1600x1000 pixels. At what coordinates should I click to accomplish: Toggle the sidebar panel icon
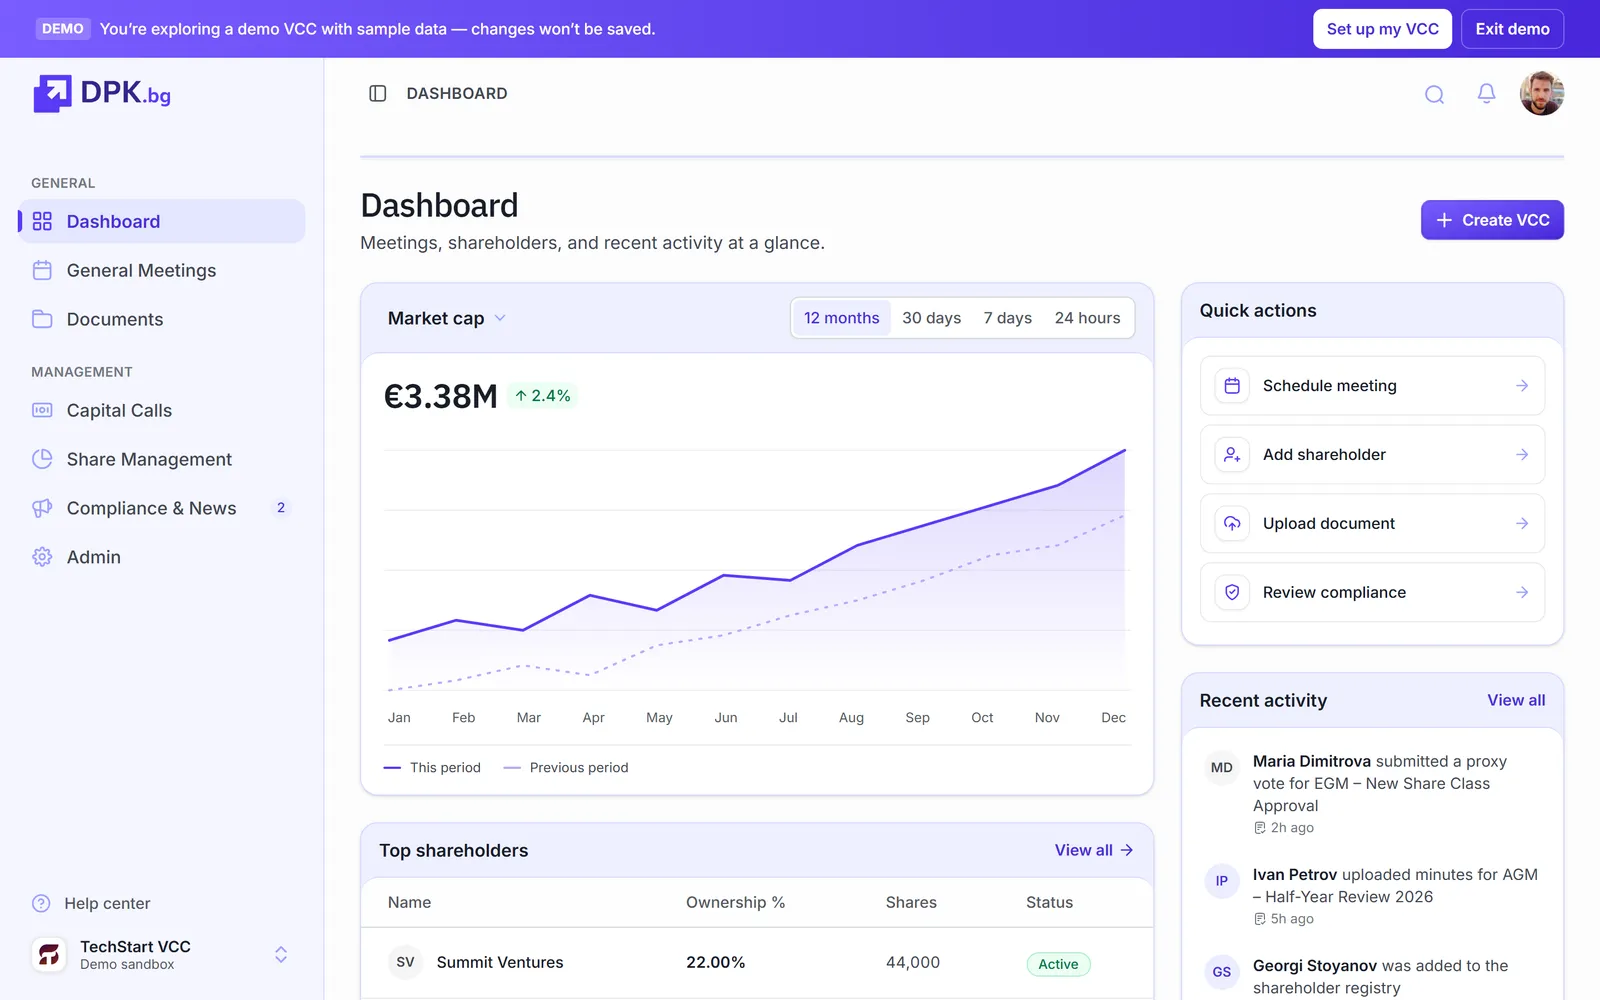pos(377,93)
